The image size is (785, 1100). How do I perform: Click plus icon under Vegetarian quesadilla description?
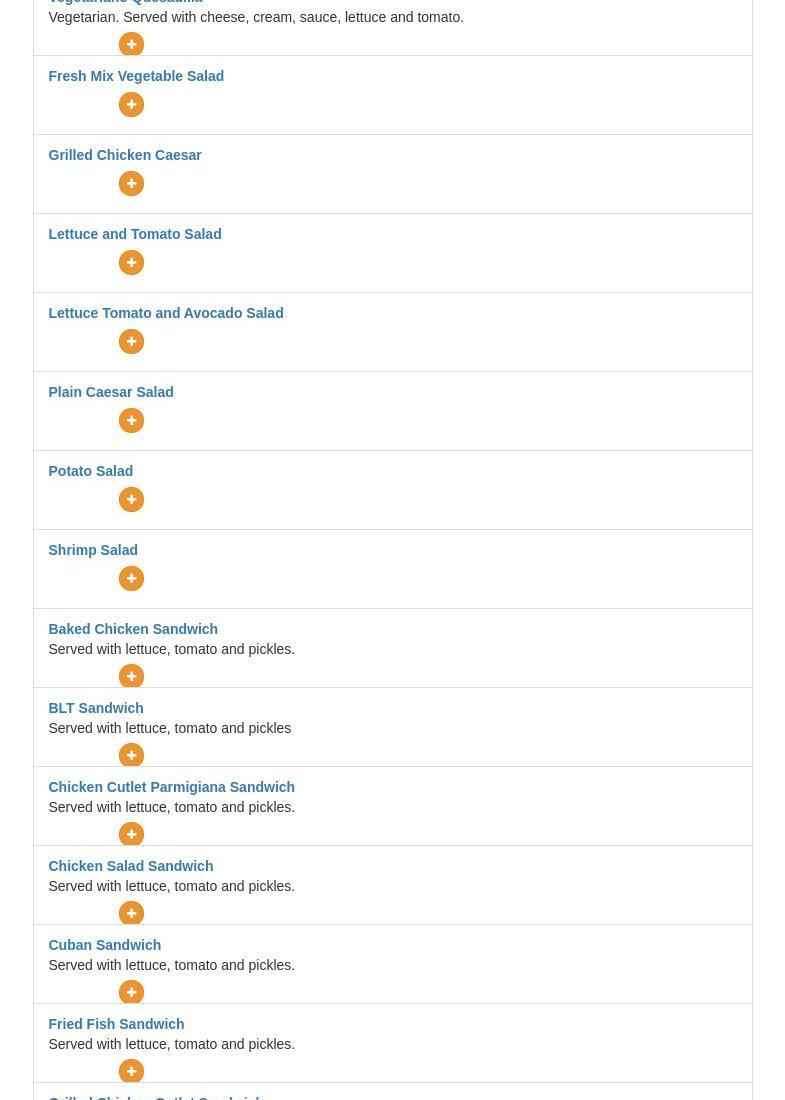[131, 44]
